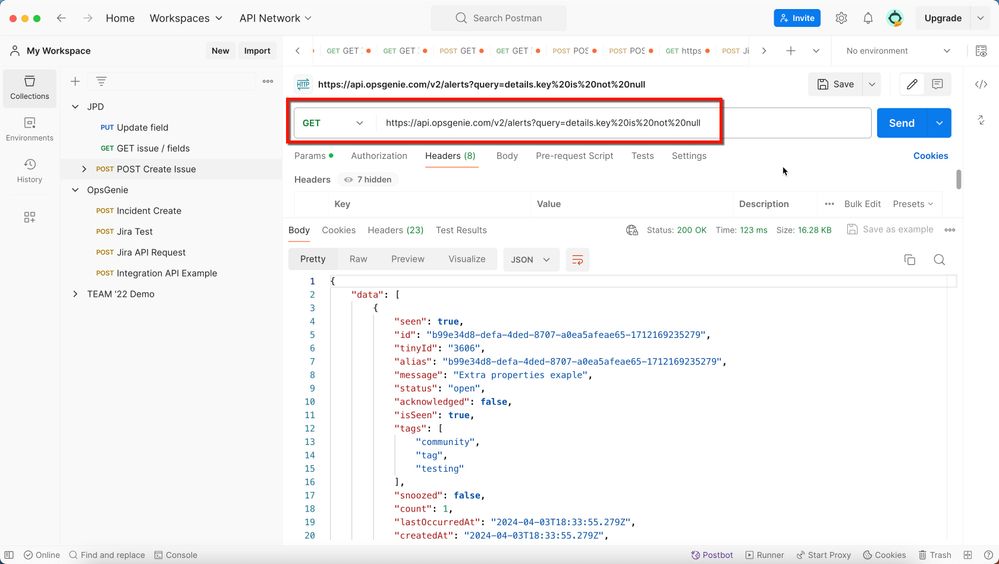Click Bulk Edit in headers
This screenshot has height=564, width=999.
click(x=862, y=204)
